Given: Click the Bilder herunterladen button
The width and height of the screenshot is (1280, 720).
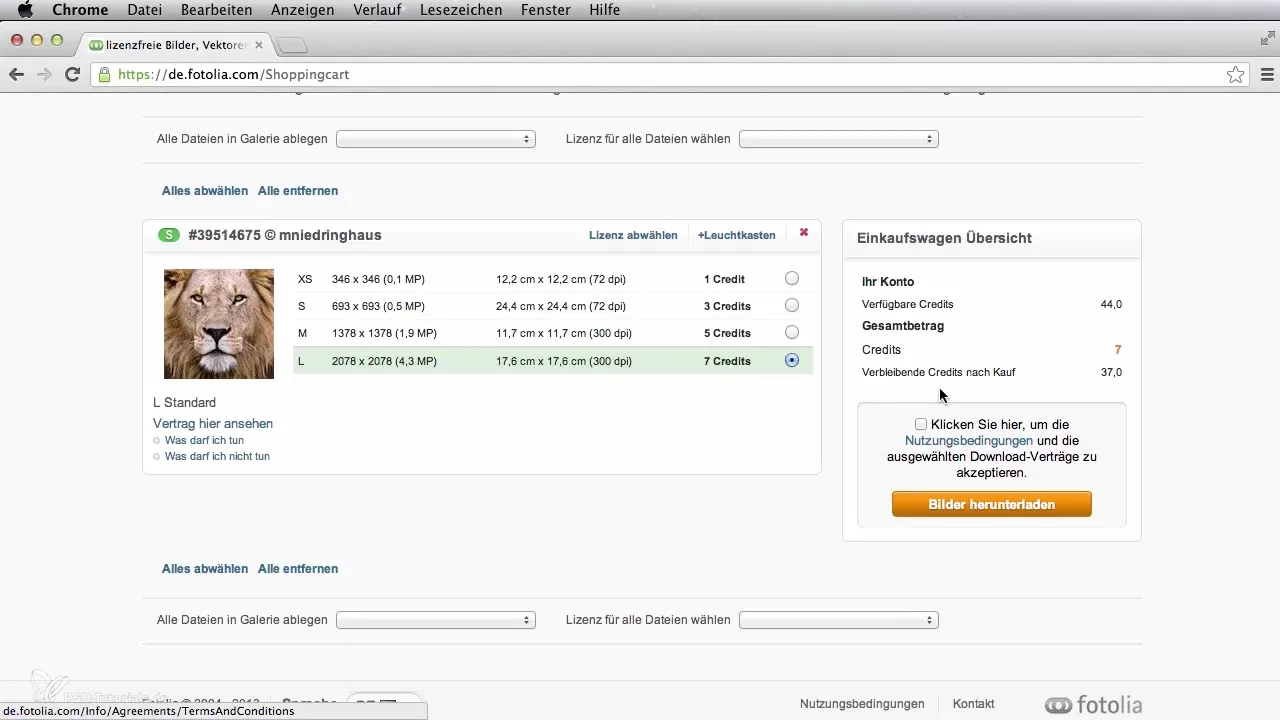Looking at the screenshot, I should (x=991, y=505).
